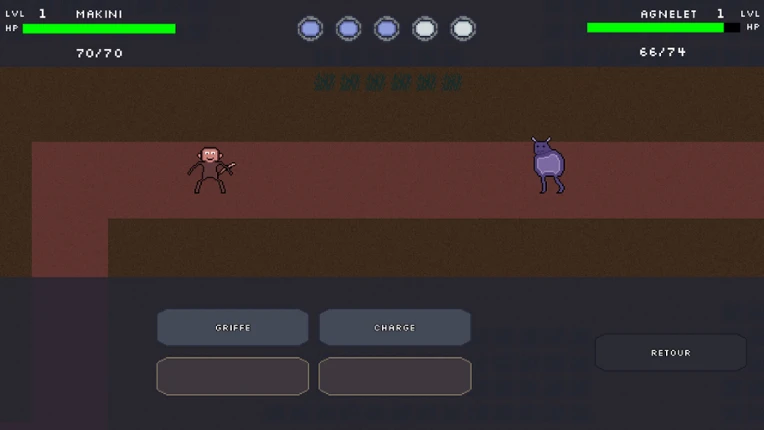Click the second blue team orb
The width and height of the screenshot is (764, 430).
[x=348, y=29]
